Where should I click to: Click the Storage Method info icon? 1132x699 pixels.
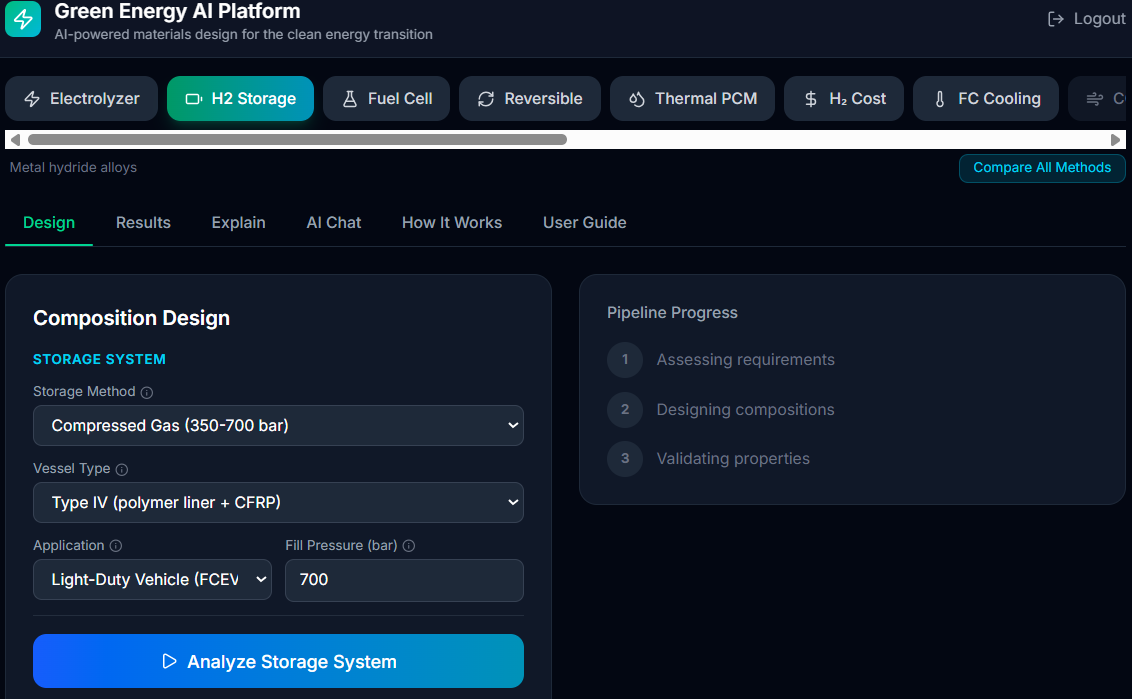click(147, 392)
